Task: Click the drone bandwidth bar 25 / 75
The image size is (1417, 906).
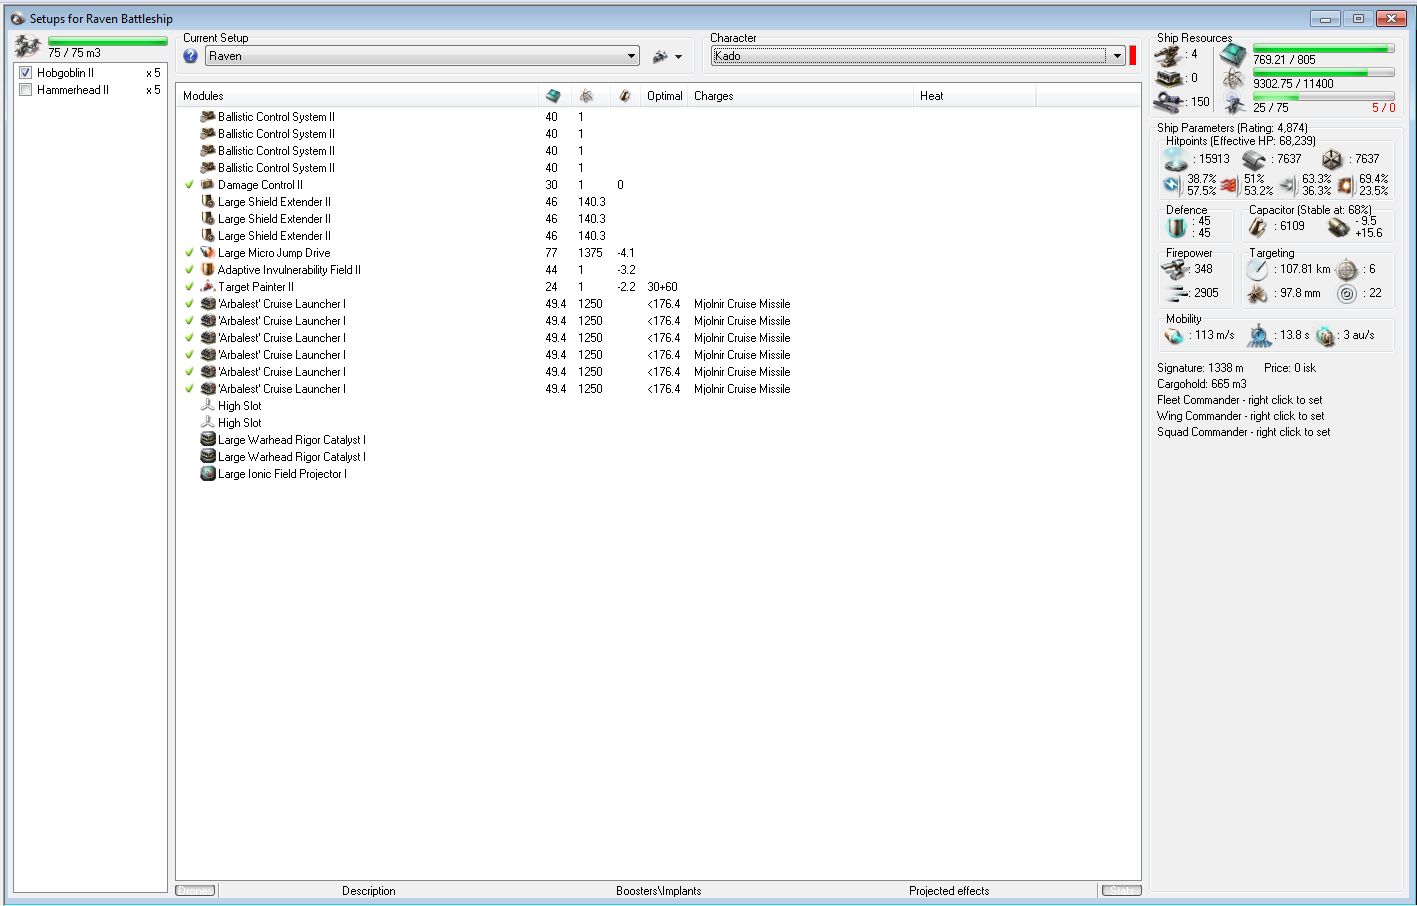Action: (1323, 97)
